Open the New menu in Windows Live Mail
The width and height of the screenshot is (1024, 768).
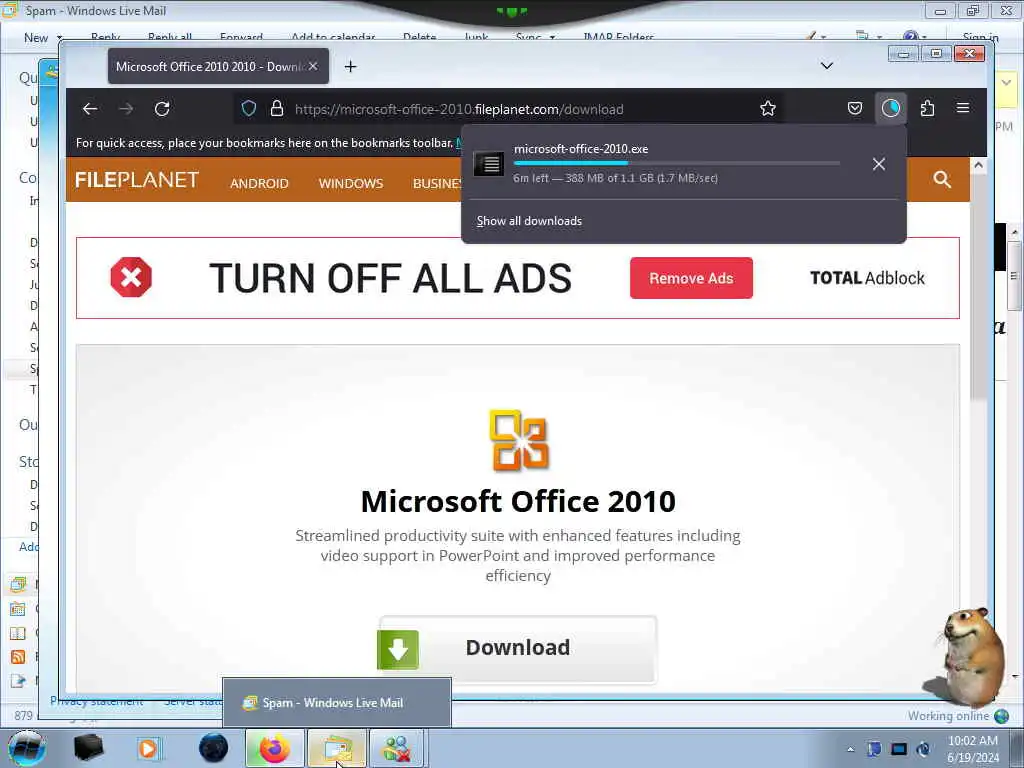click(42, 38)
